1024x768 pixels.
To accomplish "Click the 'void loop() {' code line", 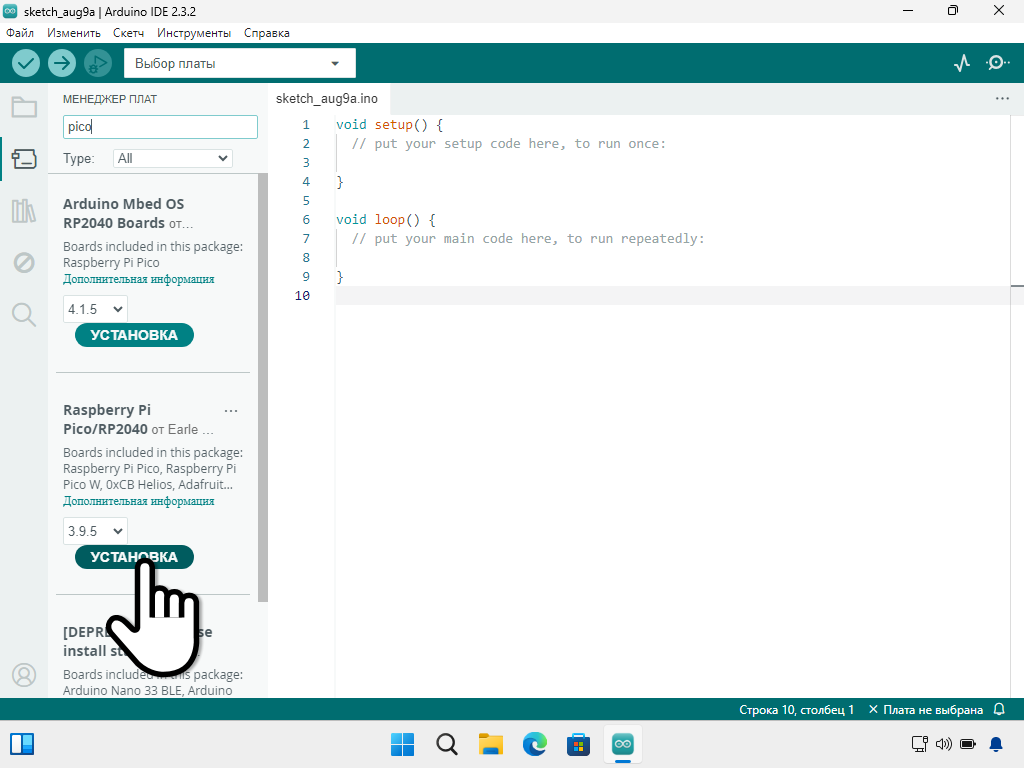I will click(x=386, y=219).
